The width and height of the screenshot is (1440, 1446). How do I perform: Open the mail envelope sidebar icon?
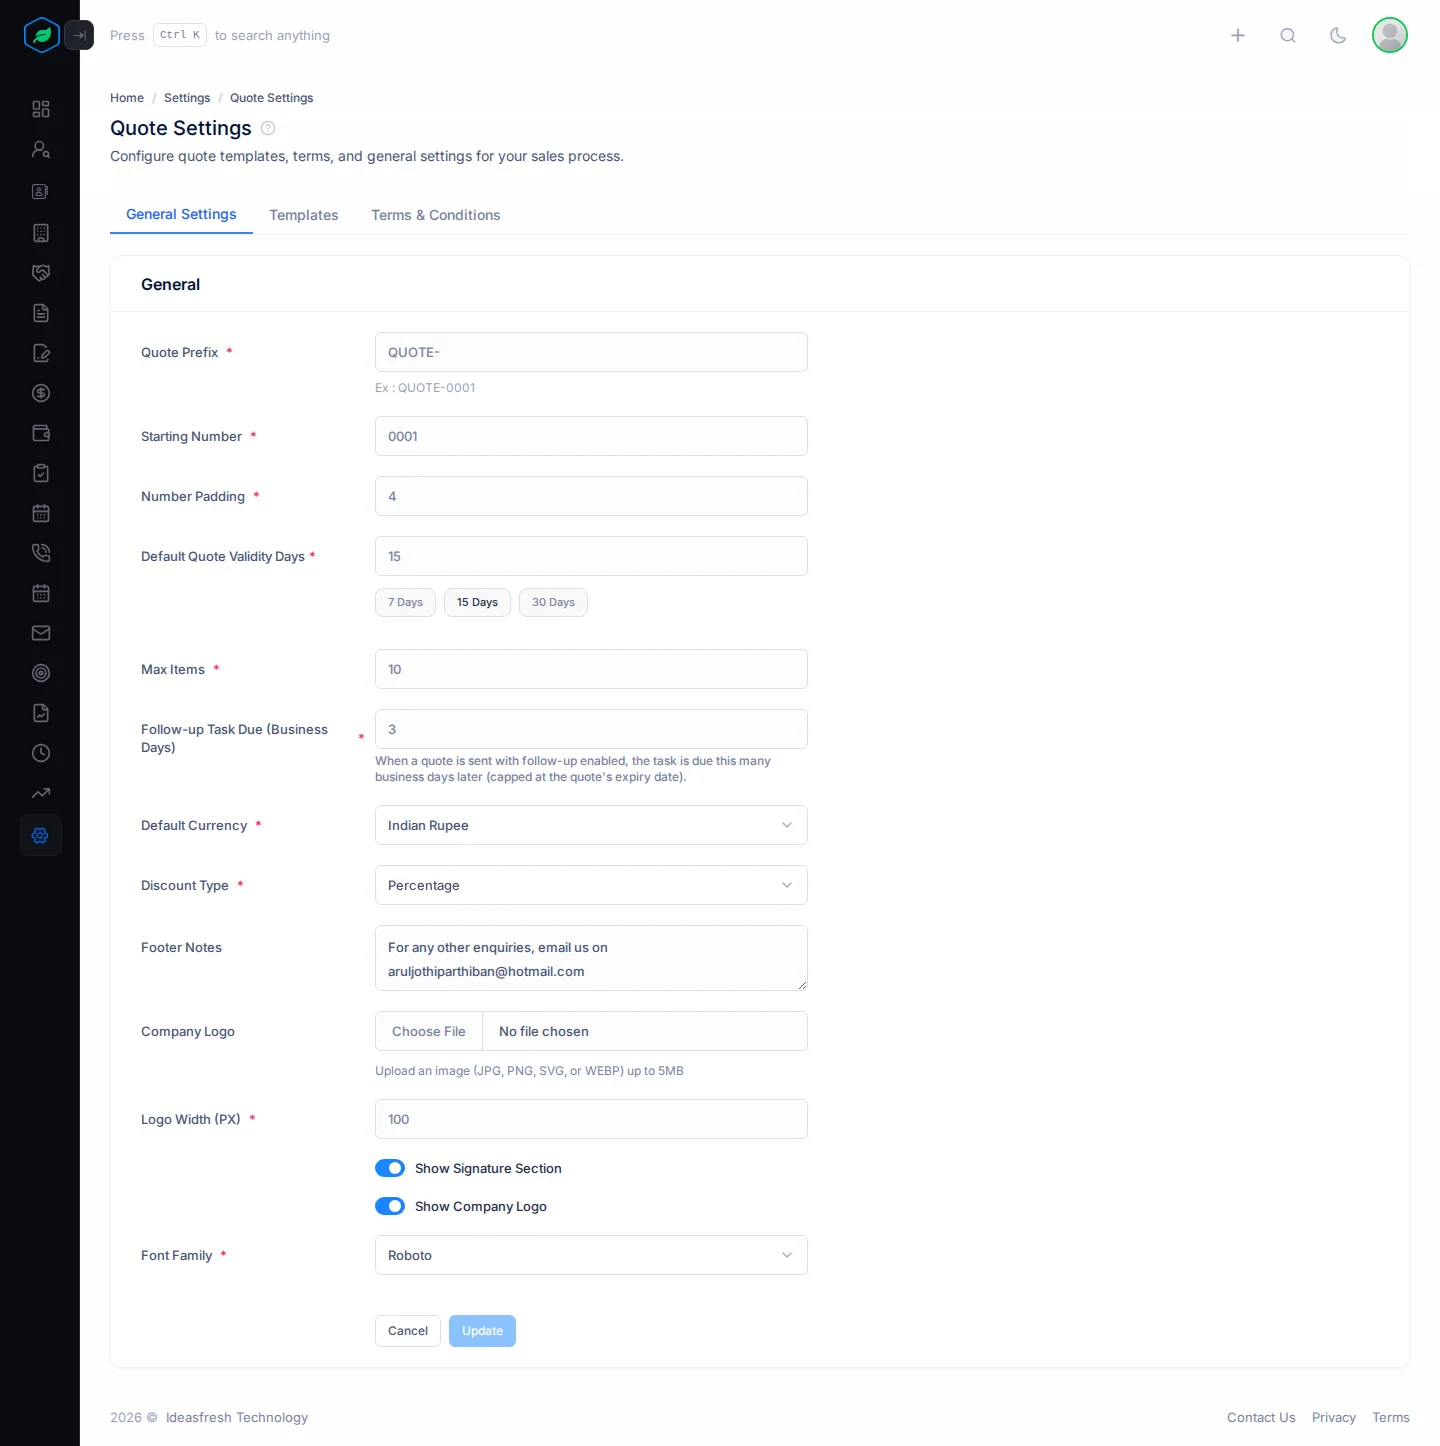click(x=41, y=633)
